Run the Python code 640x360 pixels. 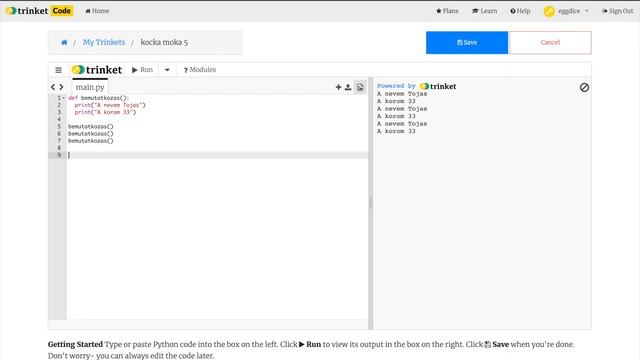coord(142,70)
